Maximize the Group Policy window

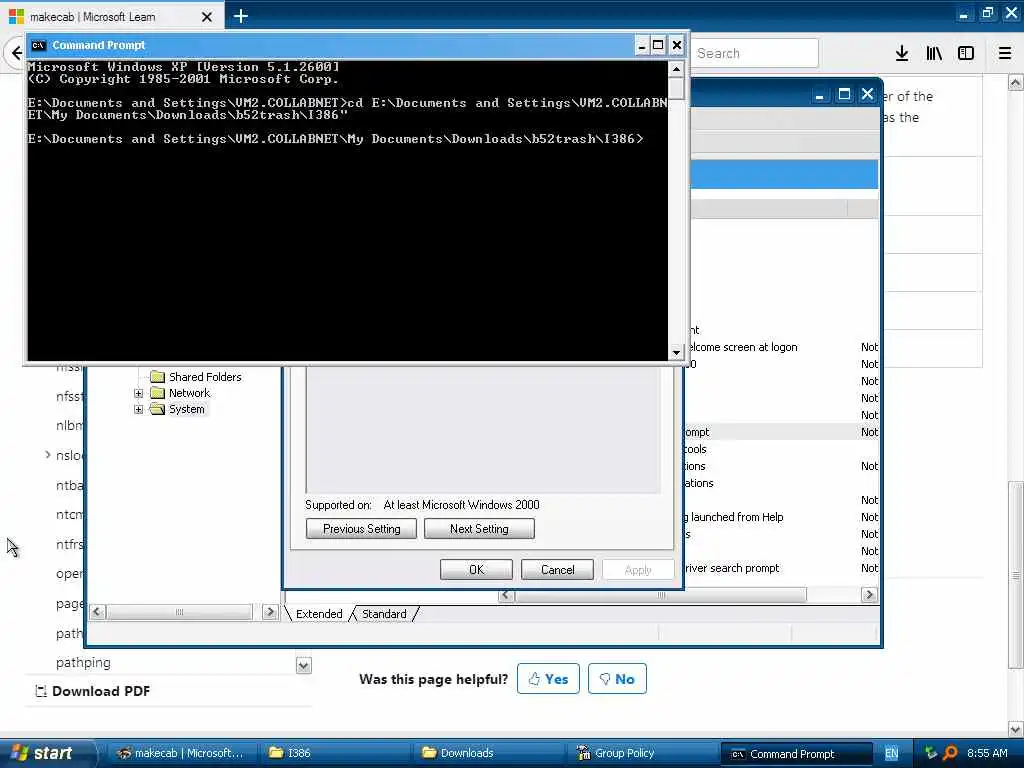tap(844, 95)
